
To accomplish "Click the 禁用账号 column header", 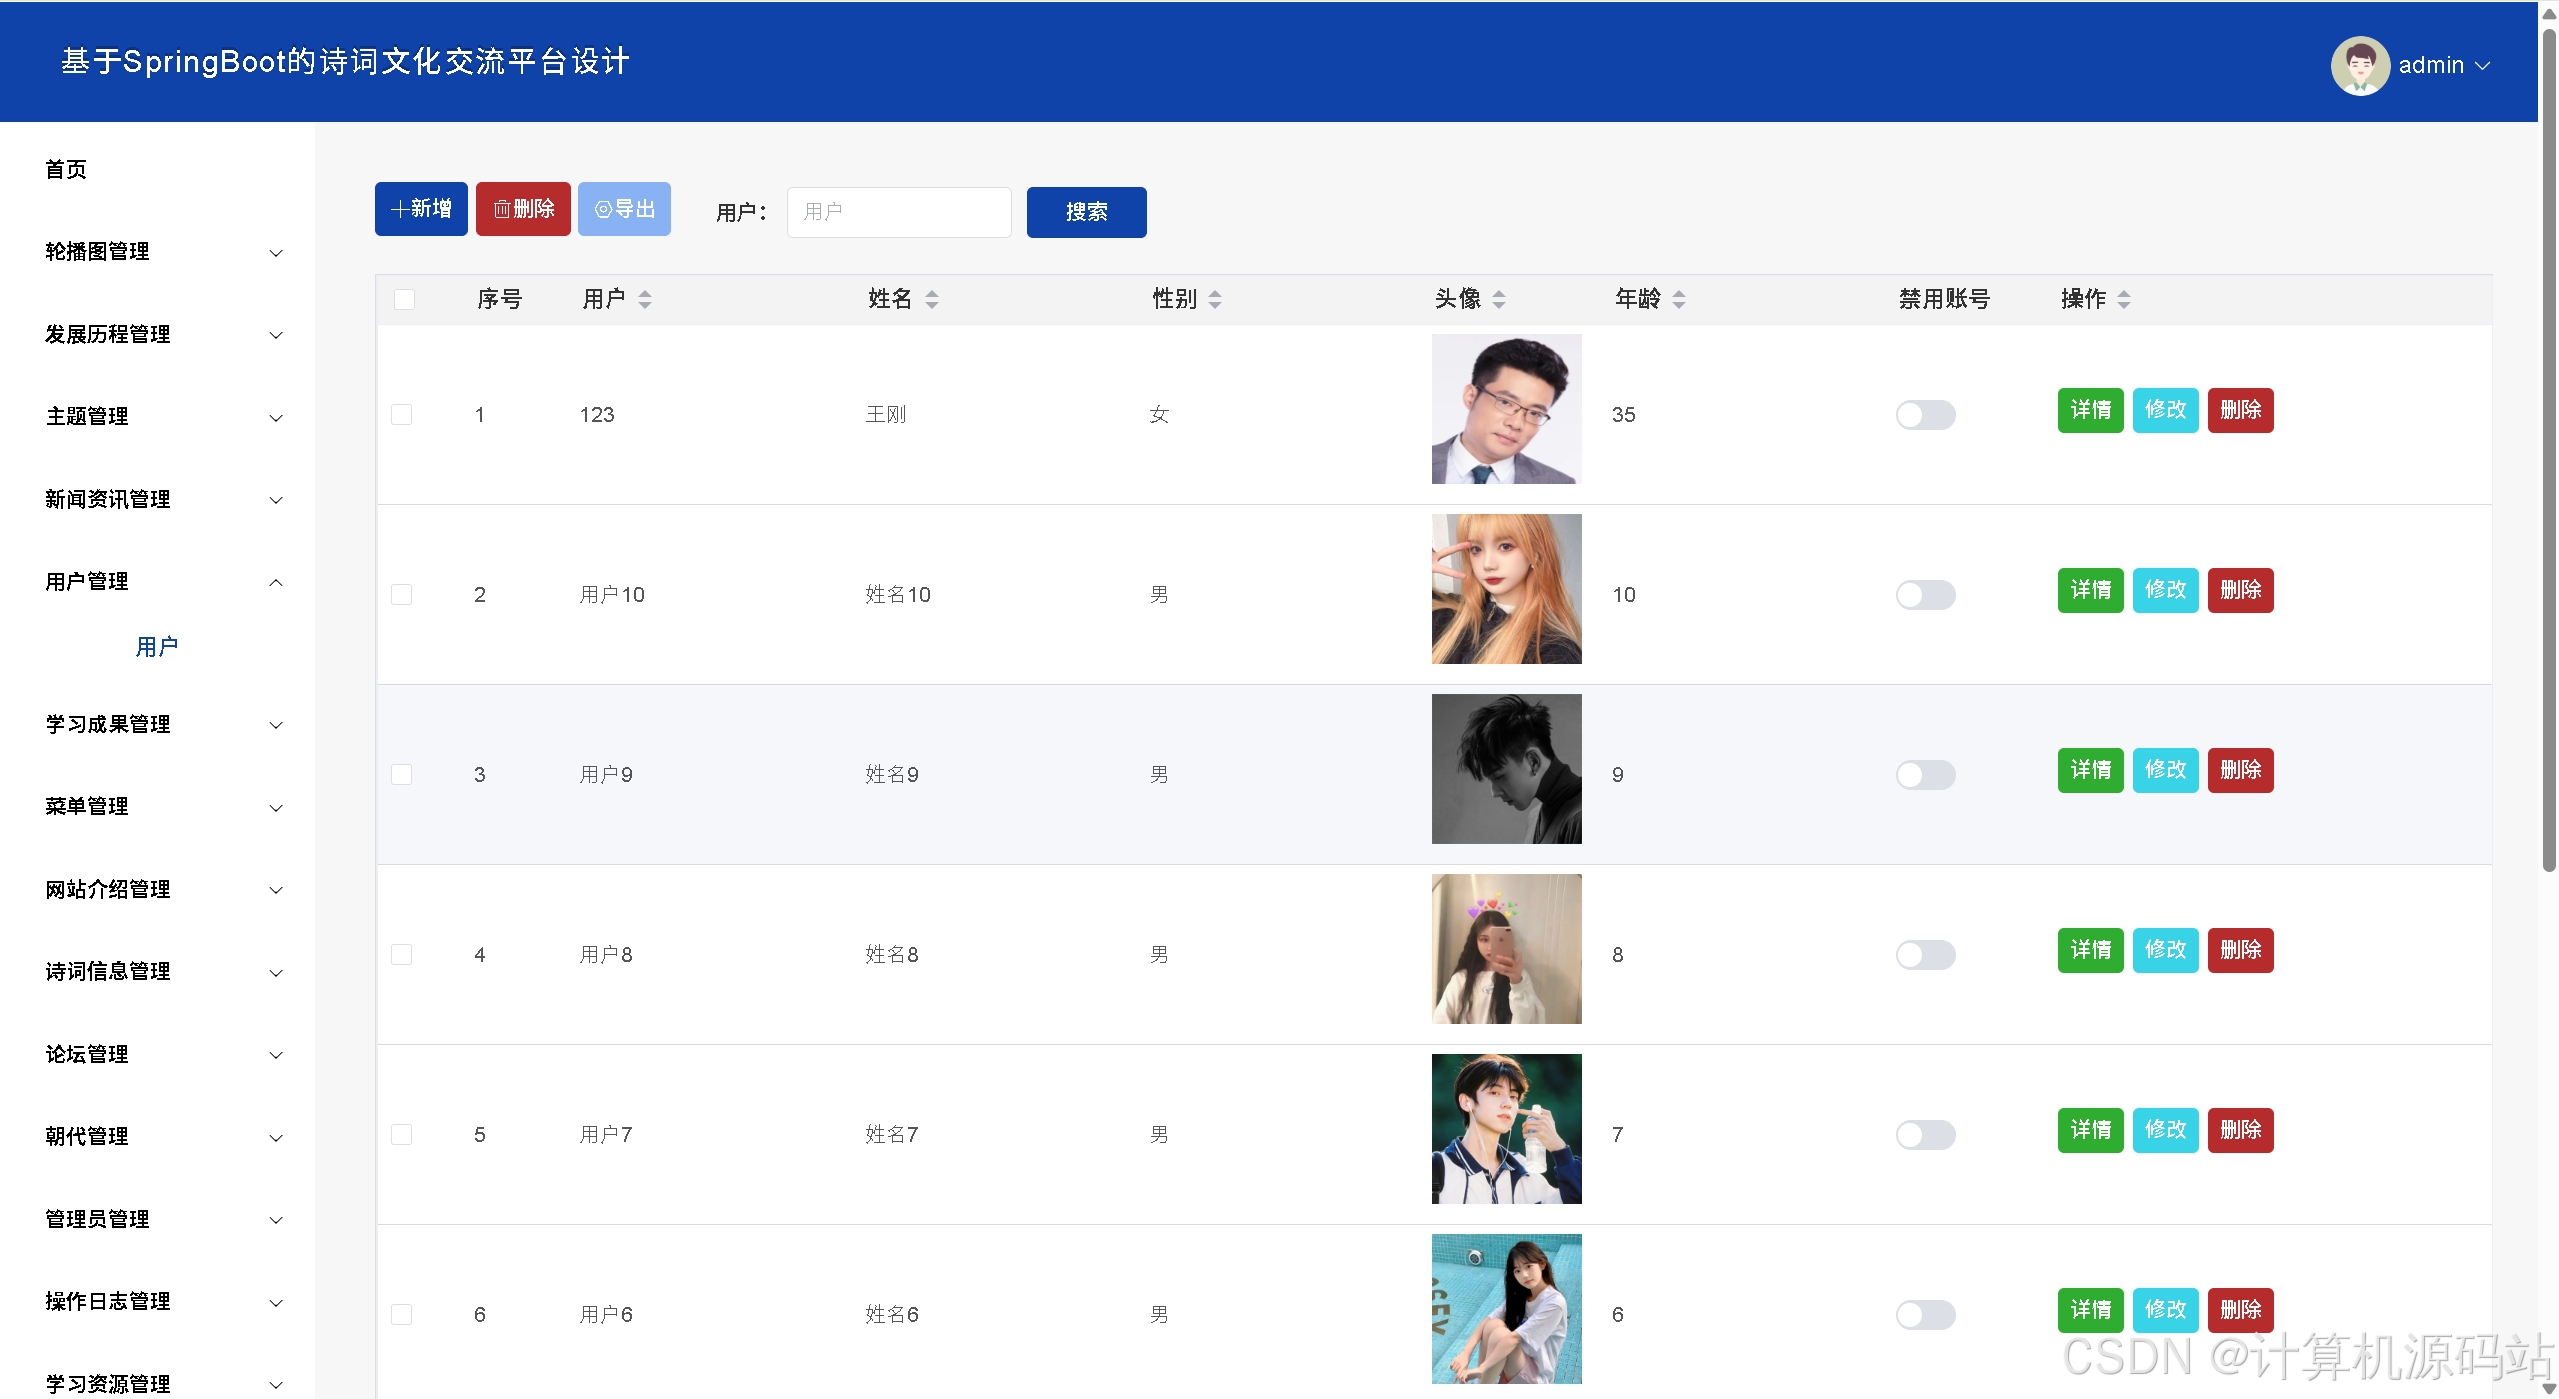I will (x=1944, y=299).
